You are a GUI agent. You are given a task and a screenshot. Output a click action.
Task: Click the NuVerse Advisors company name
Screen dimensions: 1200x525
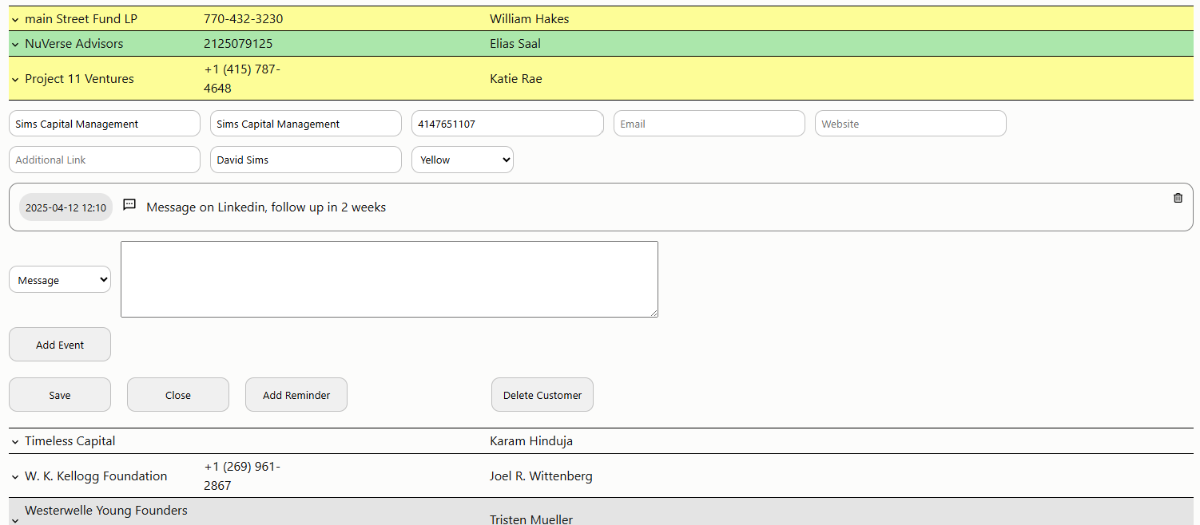pyautogui.click(x=74, y=44)
